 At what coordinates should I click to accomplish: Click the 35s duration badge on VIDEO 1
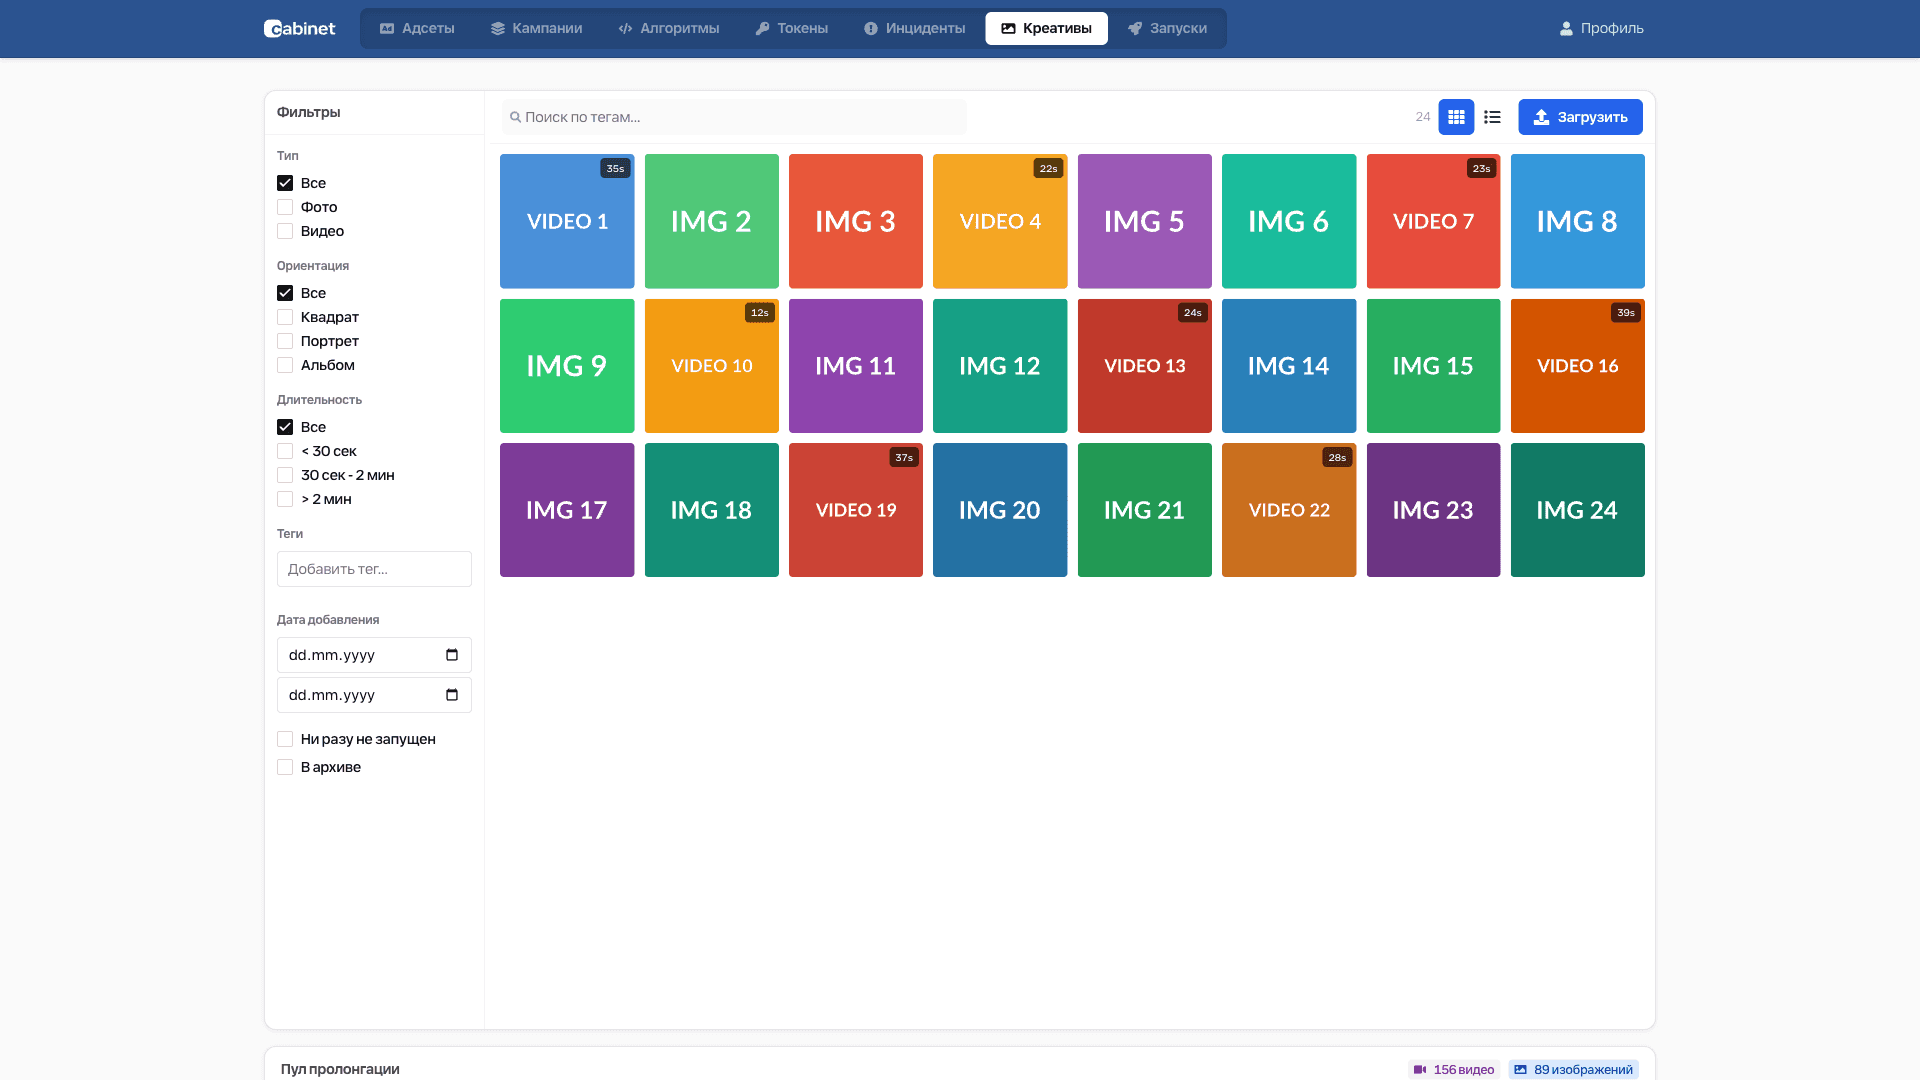click(x=615, y=168)
